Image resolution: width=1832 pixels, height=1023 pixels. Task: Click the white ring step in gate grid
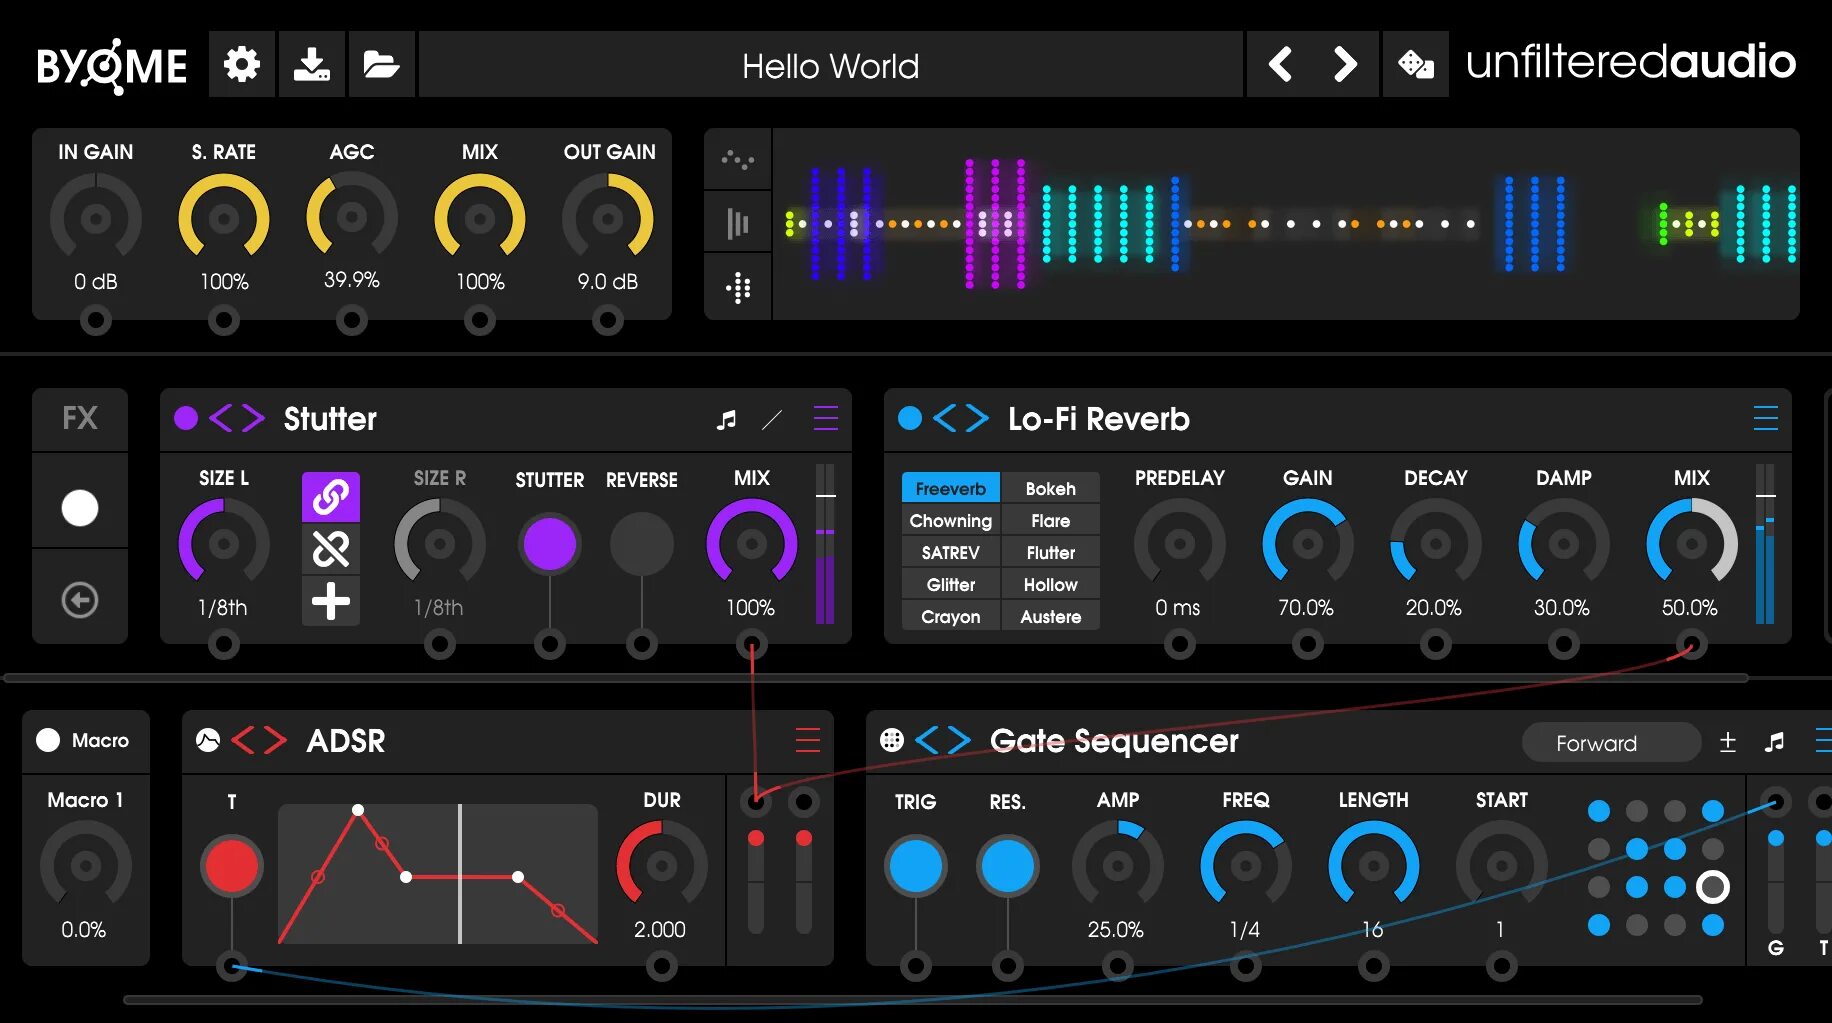point(1713,886)
